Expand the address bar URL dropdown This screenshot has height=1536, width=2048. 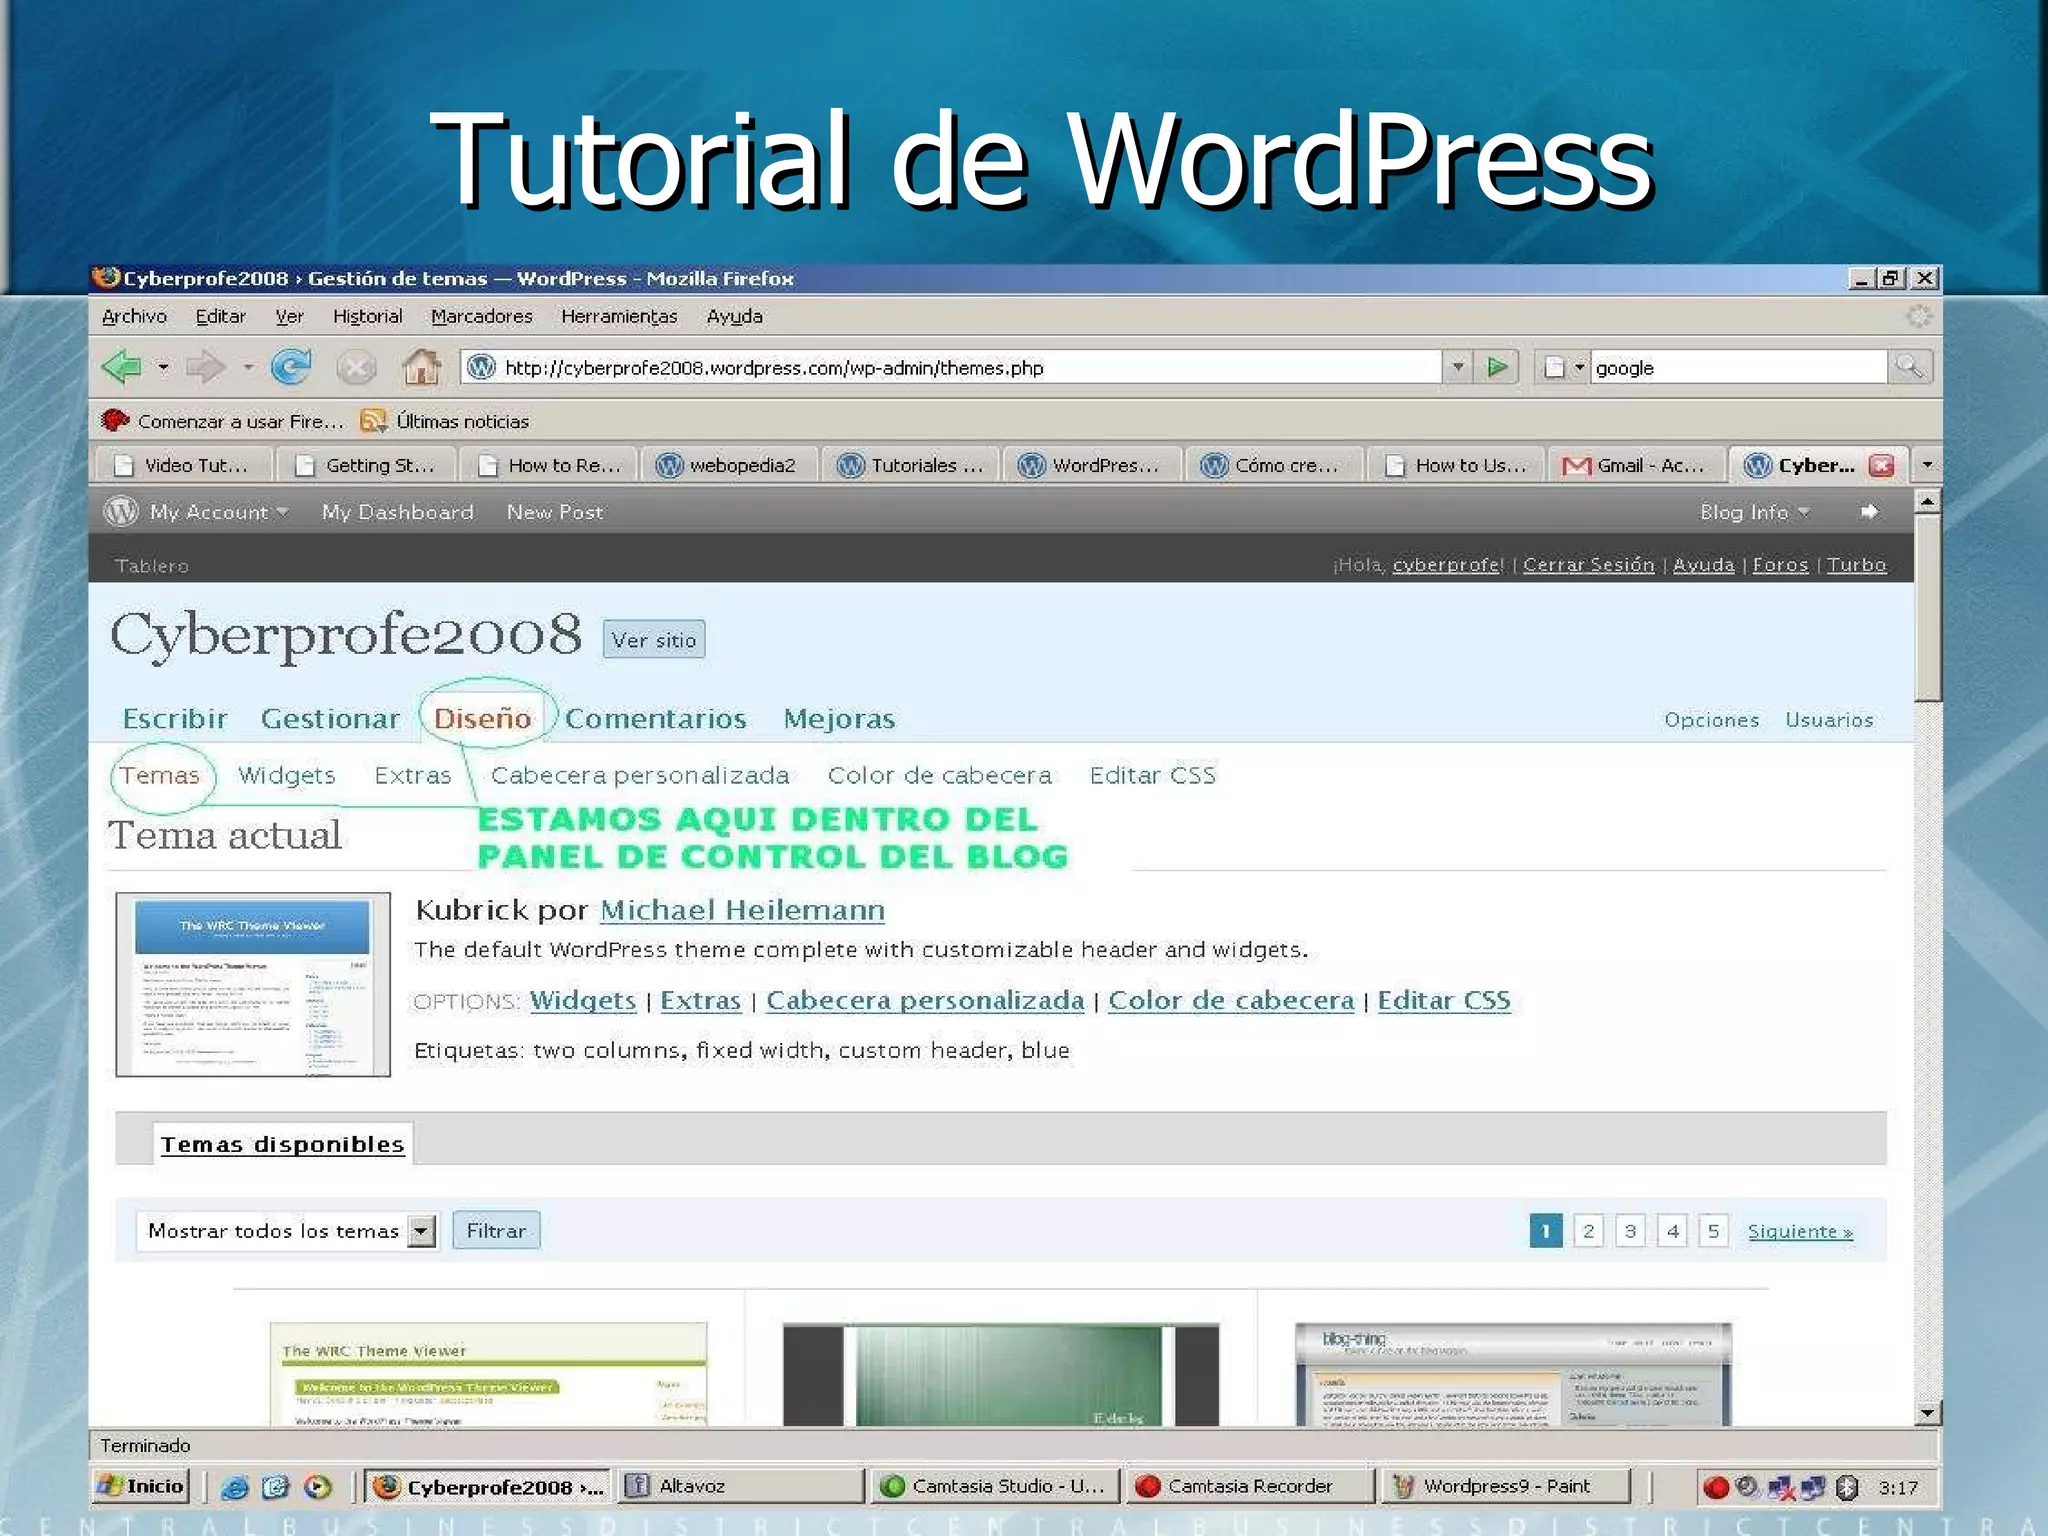click(x=1457, y=367)
